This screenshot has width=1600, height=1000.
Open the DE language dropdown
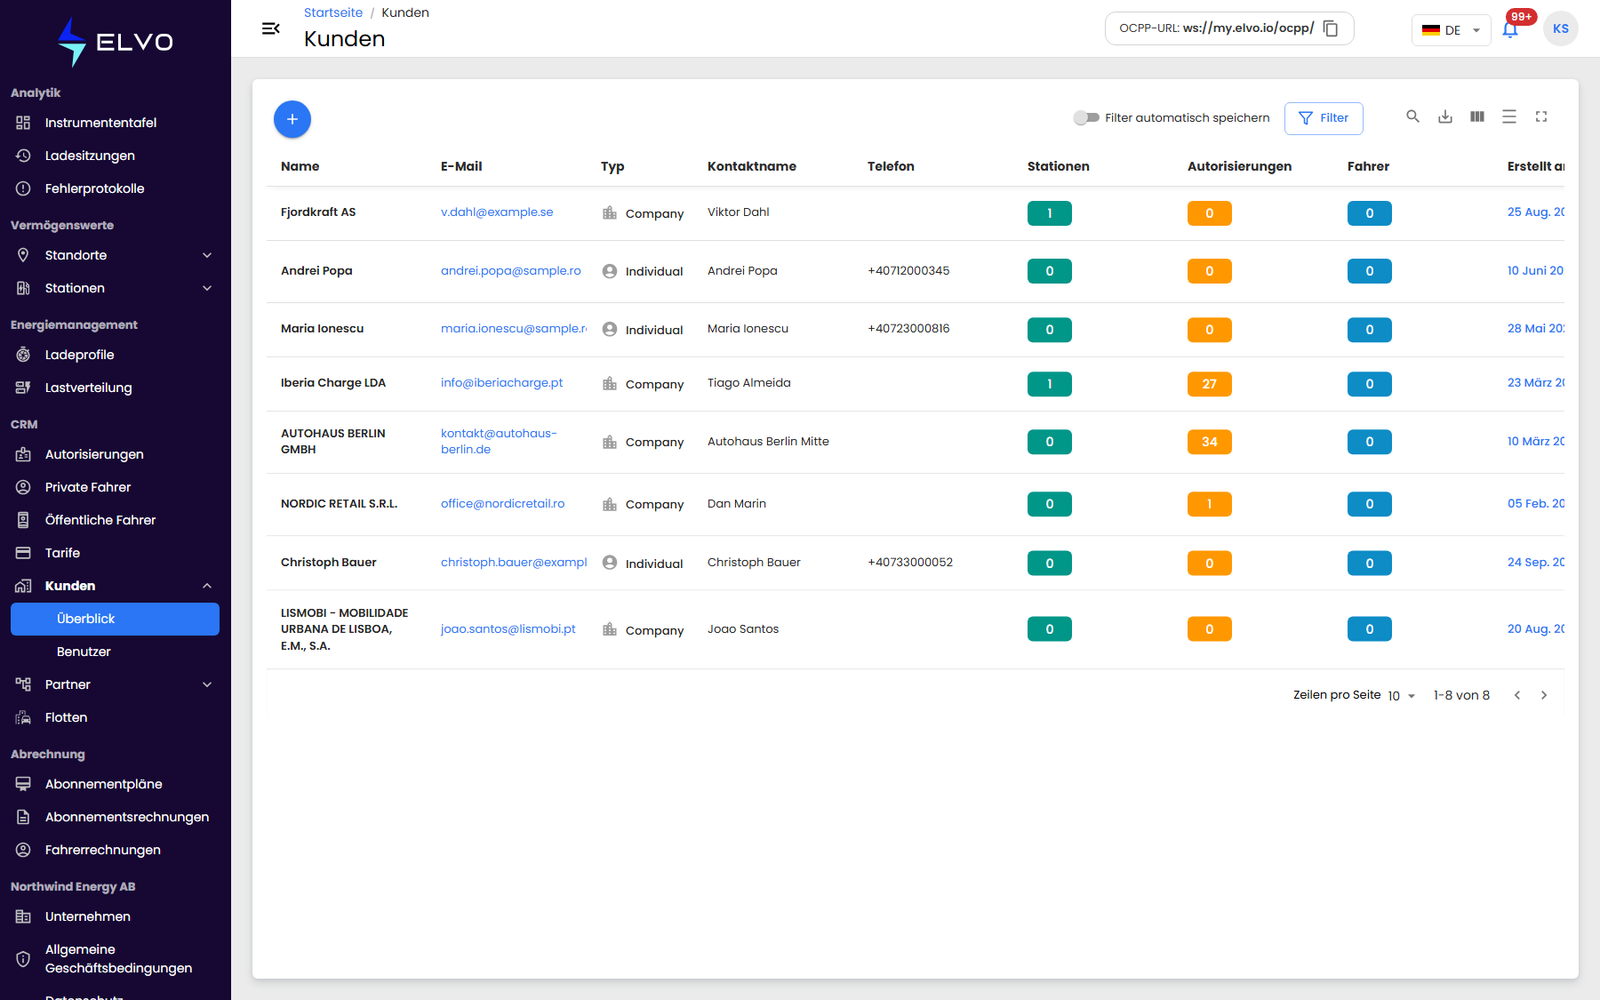coord(1451,30)
